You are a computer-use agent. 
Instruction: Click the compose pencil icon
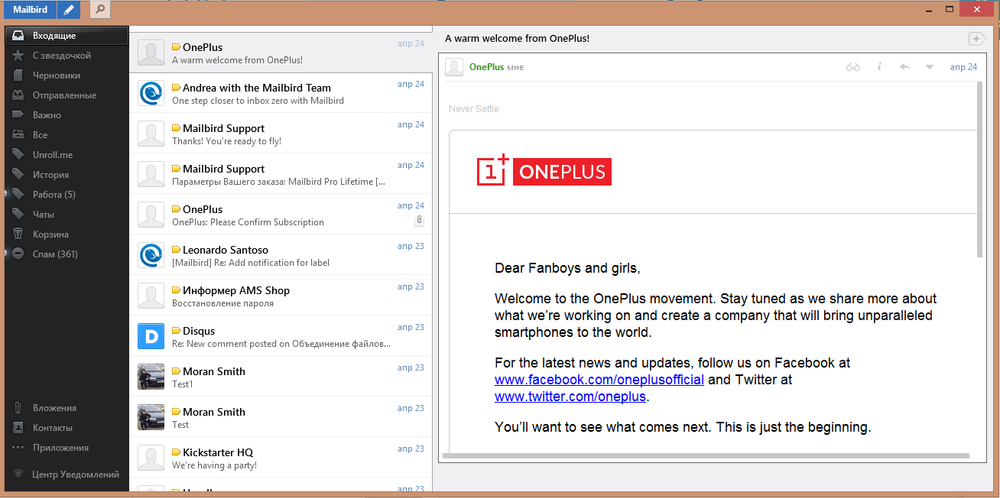tap(69, 10)
